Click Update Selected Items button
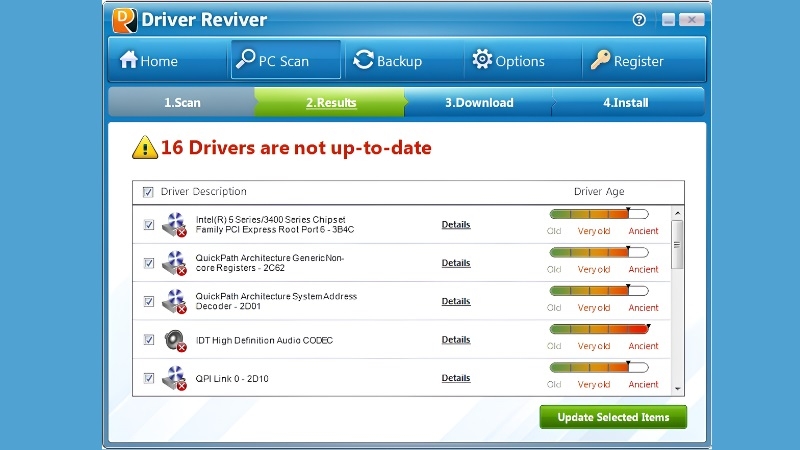800x450 pixels. point(613,417)
